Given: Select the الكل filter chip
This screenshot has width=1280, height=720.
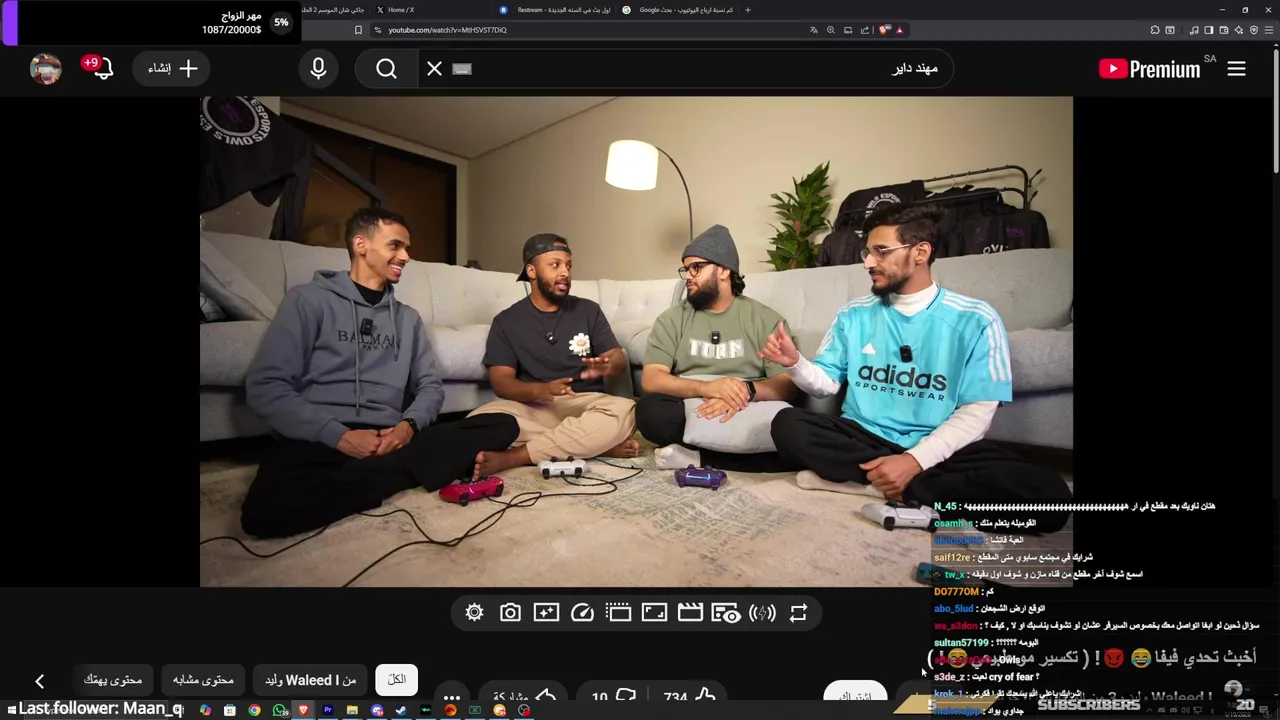Looking at the screenshot, I should [x=397, y=680].
